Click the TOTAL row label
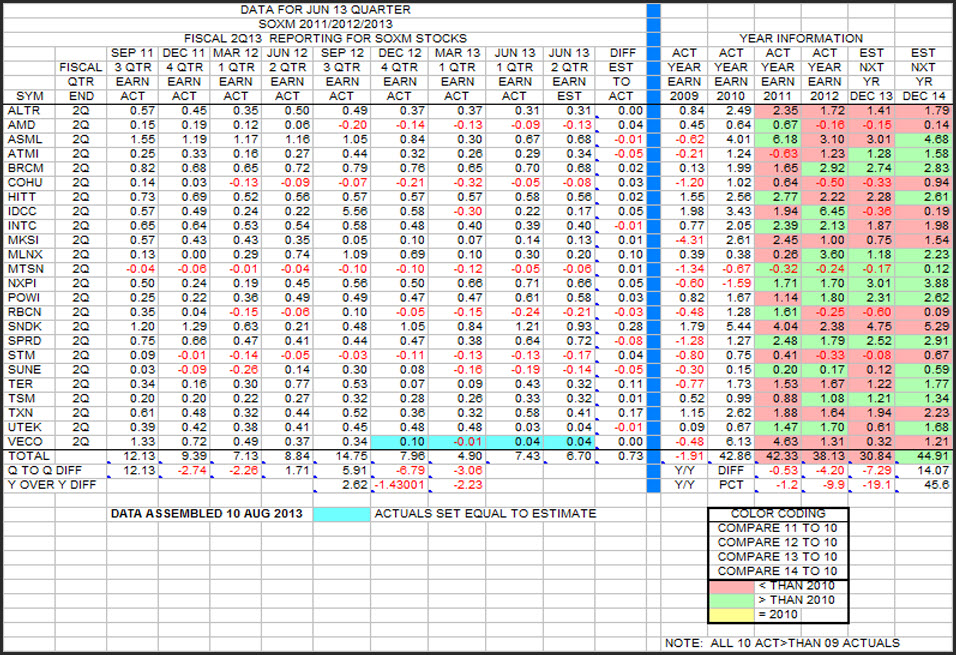 (x=29, y=456)
